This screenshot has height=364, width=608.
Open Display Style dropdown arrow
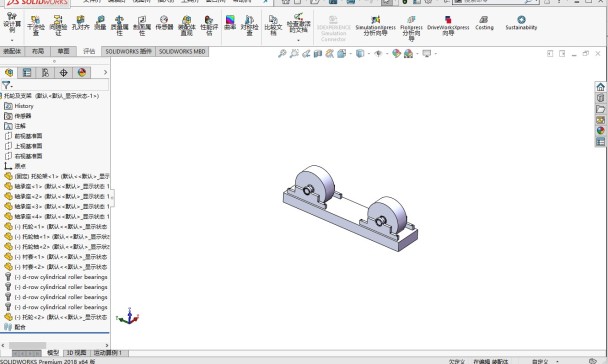tap(368, 54)
